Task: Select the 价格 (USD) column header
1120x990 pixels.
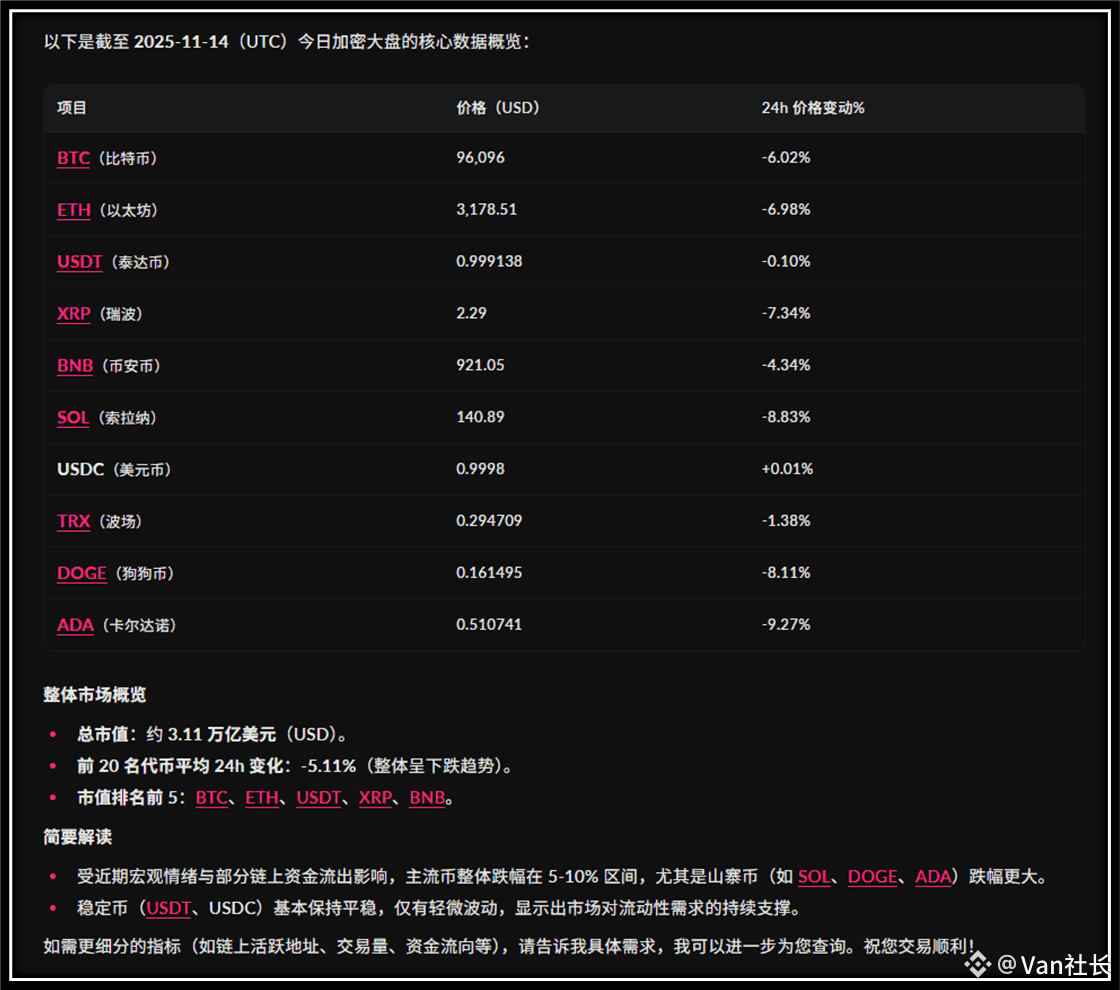Action: click(498, 108)
